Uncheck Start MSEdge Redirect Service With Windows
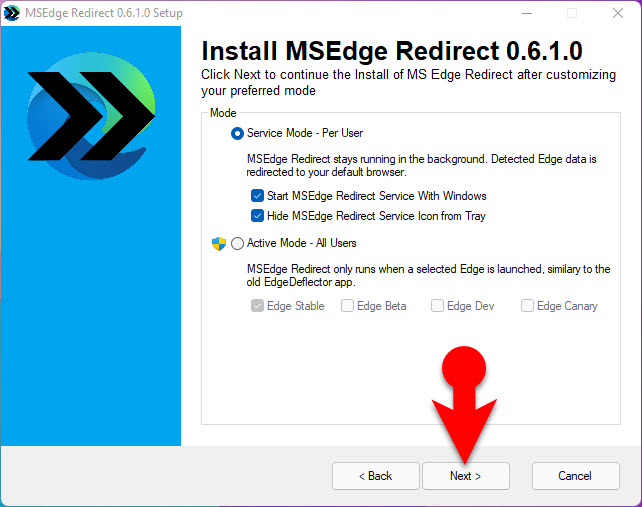Screen dimensions: 642x507 (257, 196)
